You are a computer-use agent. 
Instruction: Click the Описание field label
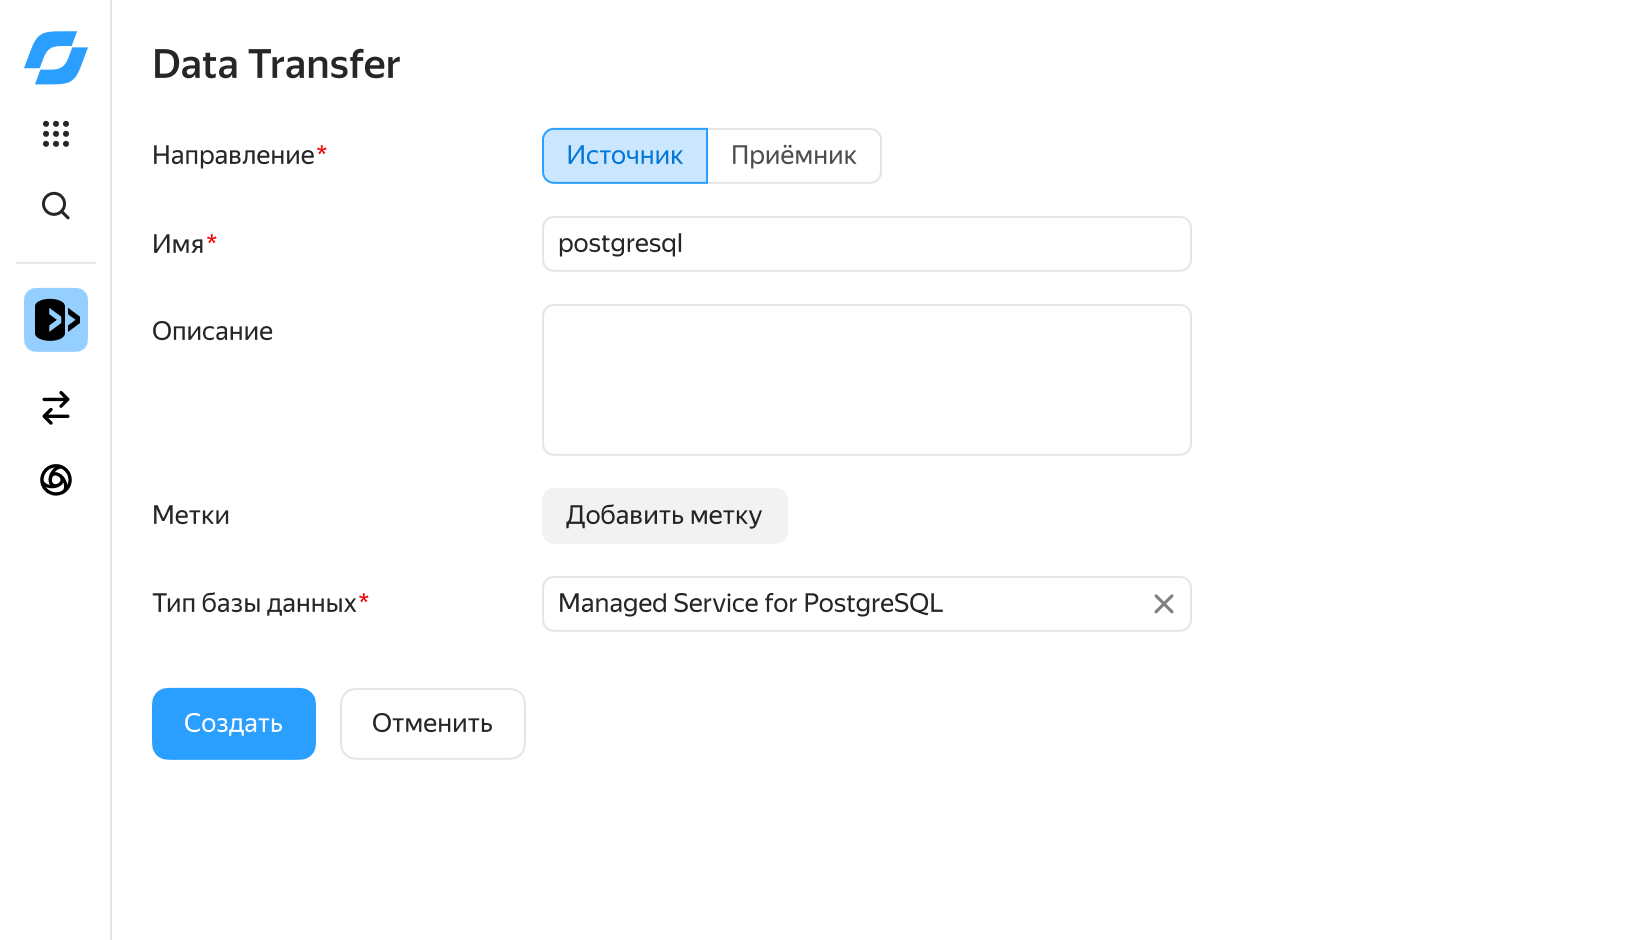tap(212, 332)
